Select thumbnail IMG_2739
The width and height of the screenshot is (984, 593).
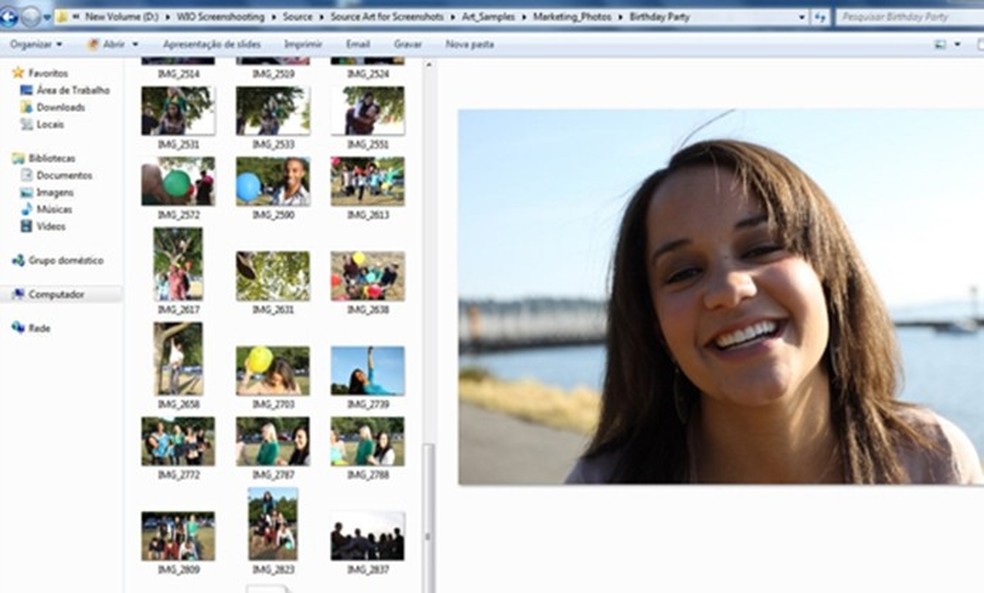tap(368, 371)
